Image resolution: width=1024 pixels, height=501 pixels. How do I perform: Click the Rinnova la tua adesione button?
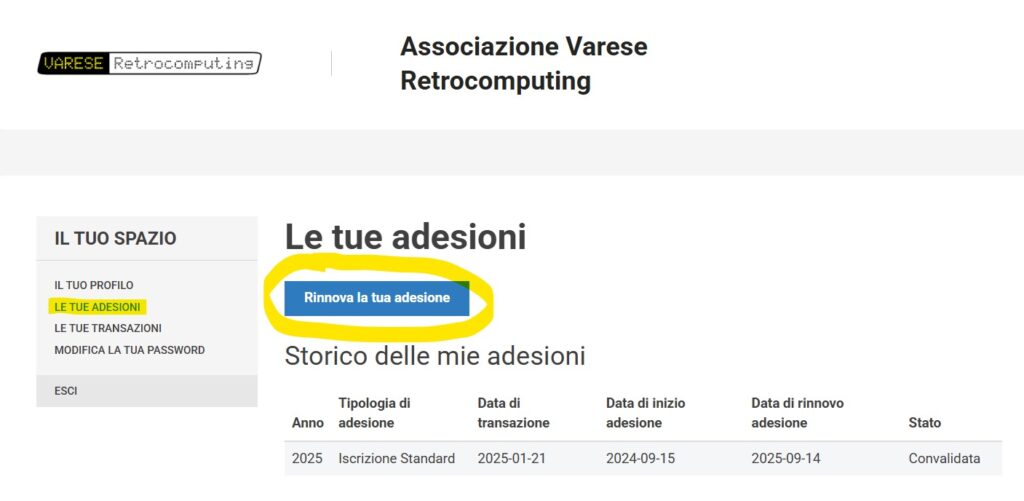pos(377,298)
